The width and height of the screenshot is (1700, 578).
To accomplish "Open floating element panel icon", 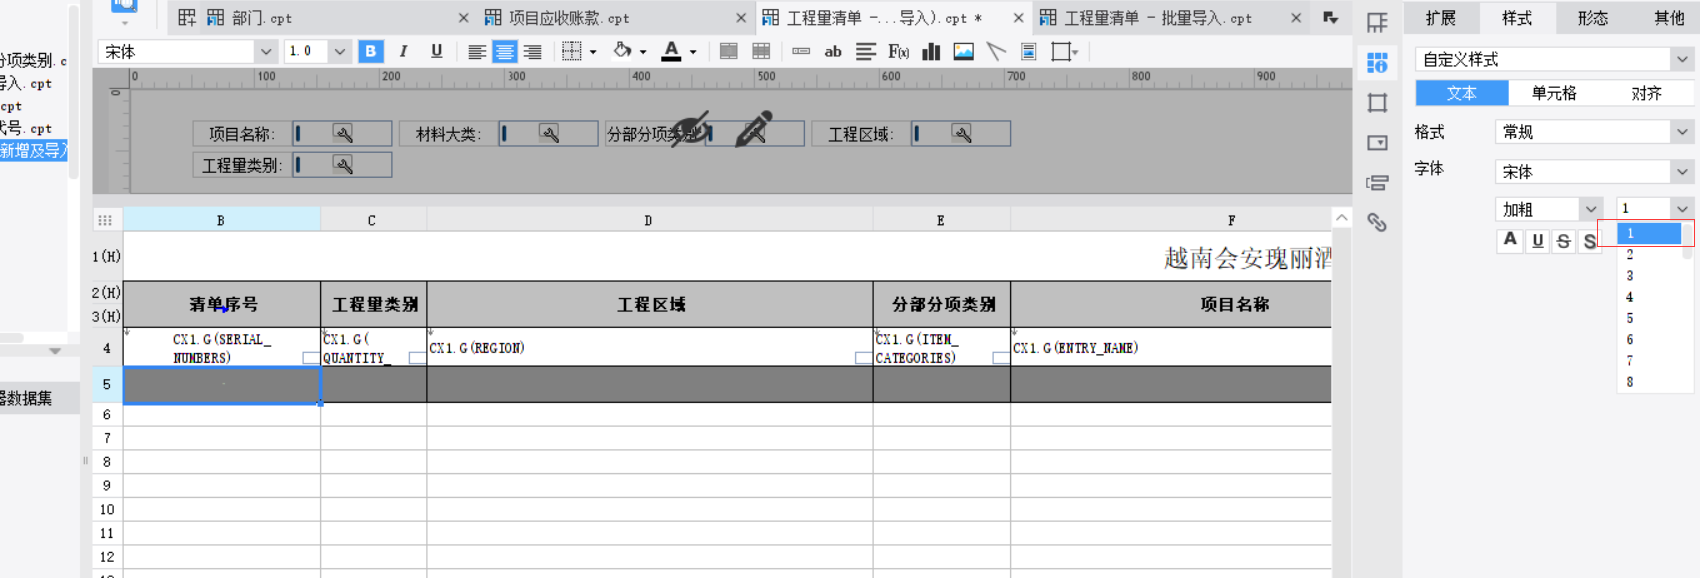I will pyautogui.click(x=1377, y=103).
